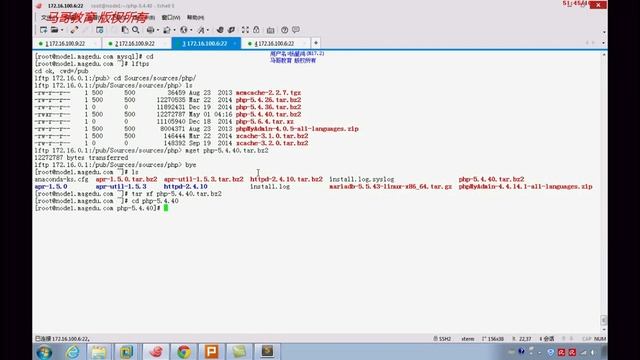Open the tab list dropdown at tab bar right
The image size is (640, 360).
point(603,43)
